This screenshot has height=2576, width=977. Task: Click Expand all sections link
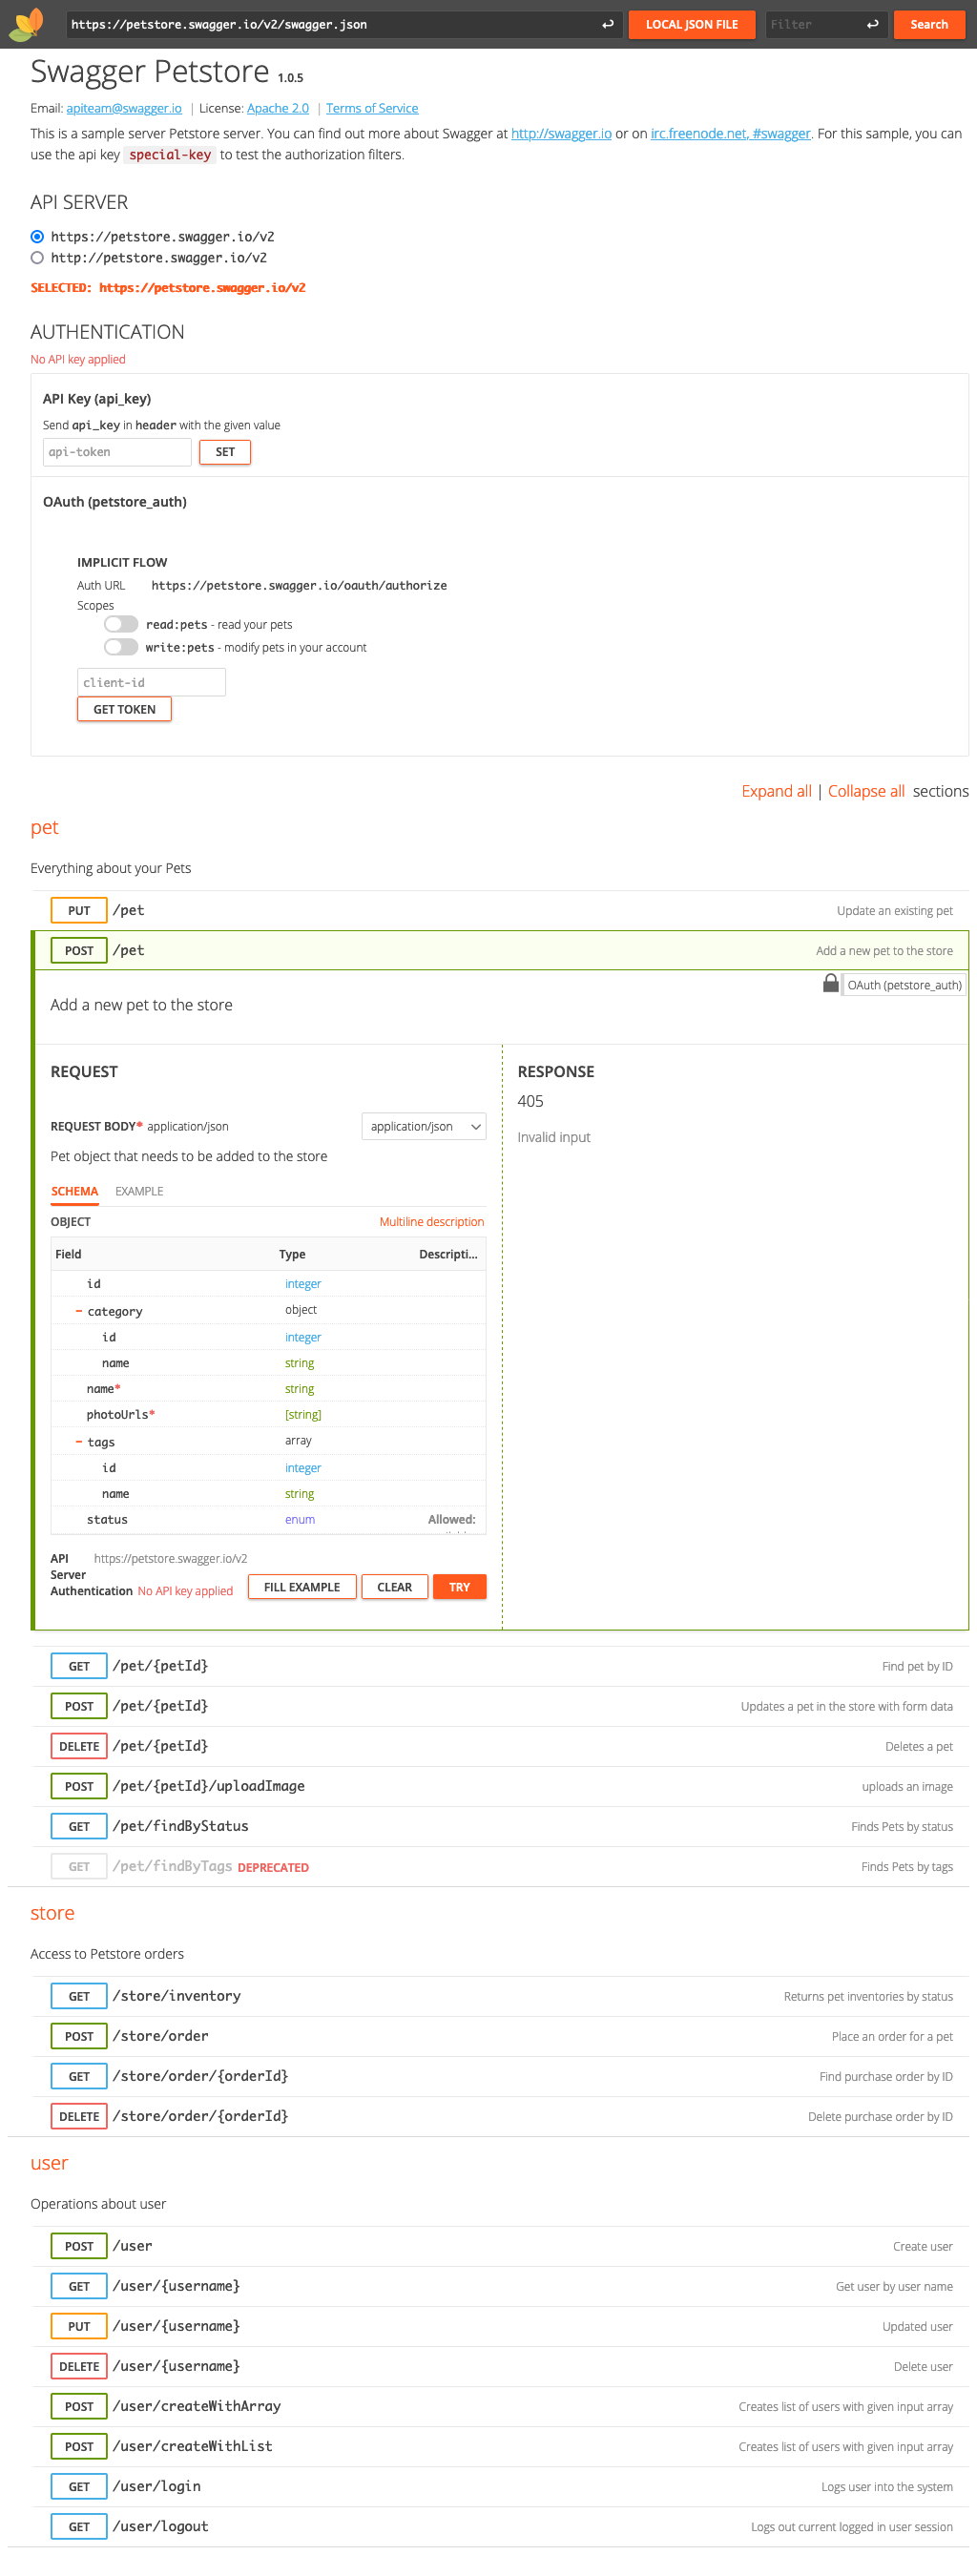pos(776,791)
